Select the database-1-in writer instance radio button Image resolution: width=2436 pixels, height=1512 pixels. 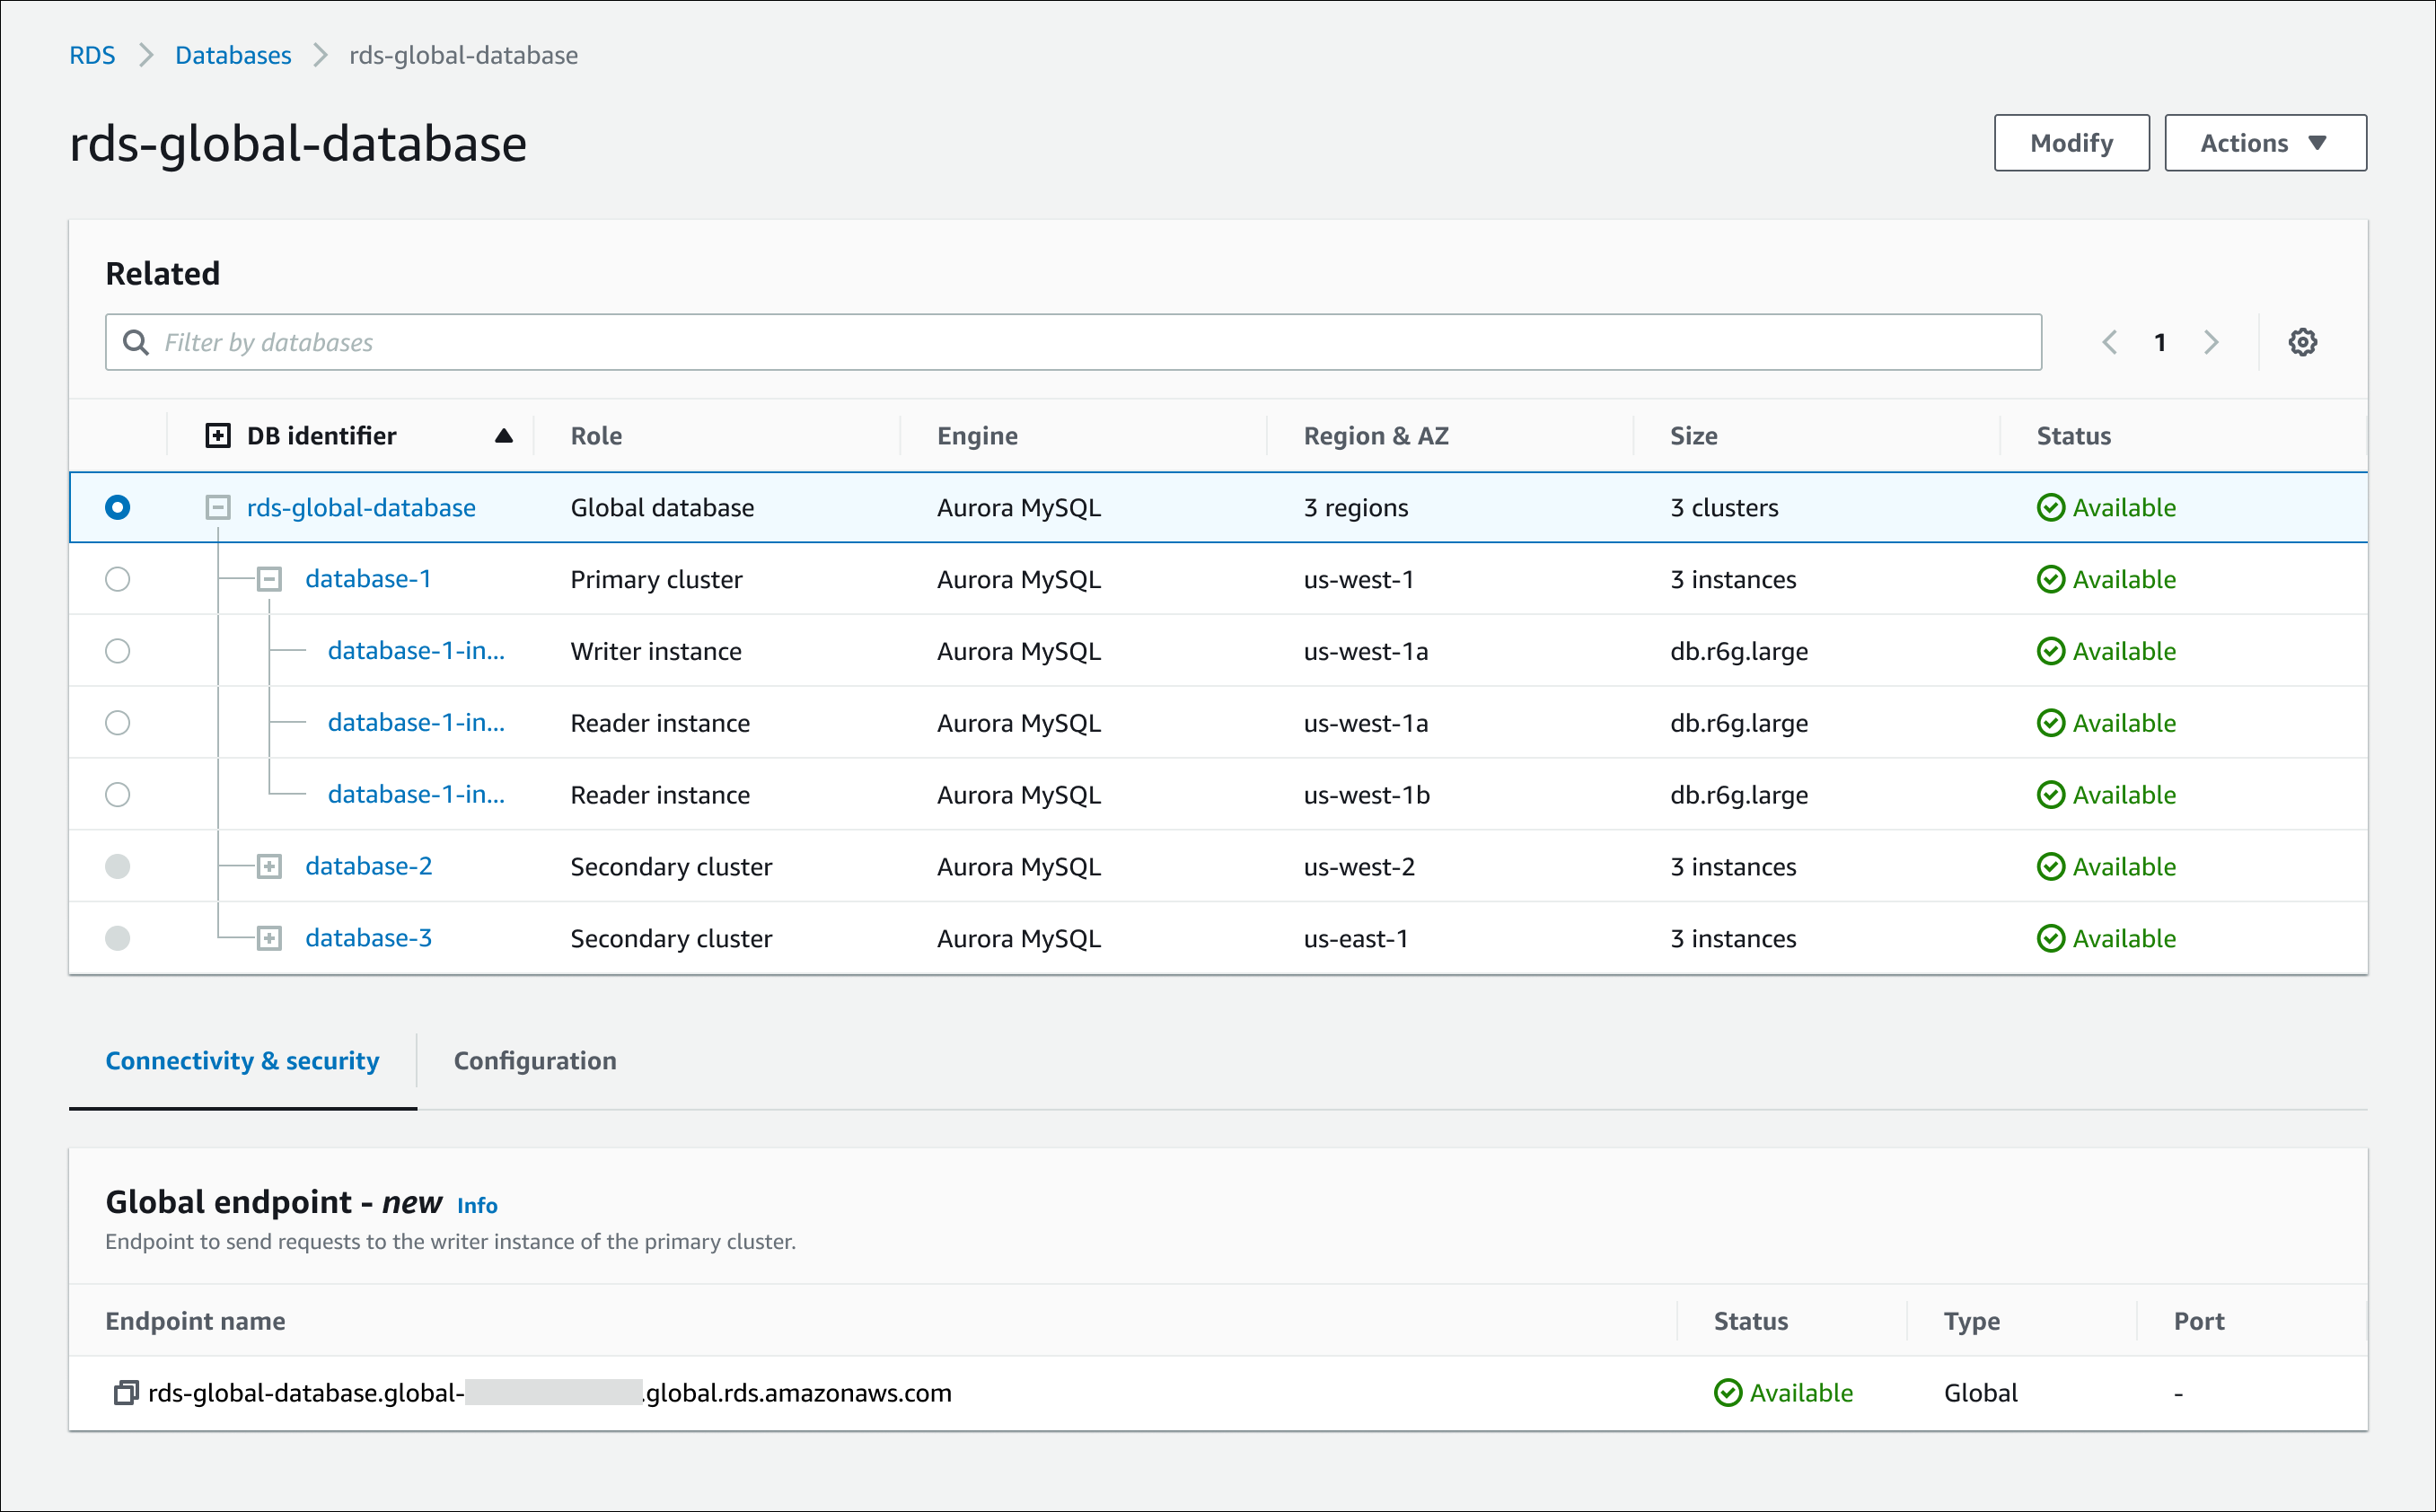[x=119, y=652]
